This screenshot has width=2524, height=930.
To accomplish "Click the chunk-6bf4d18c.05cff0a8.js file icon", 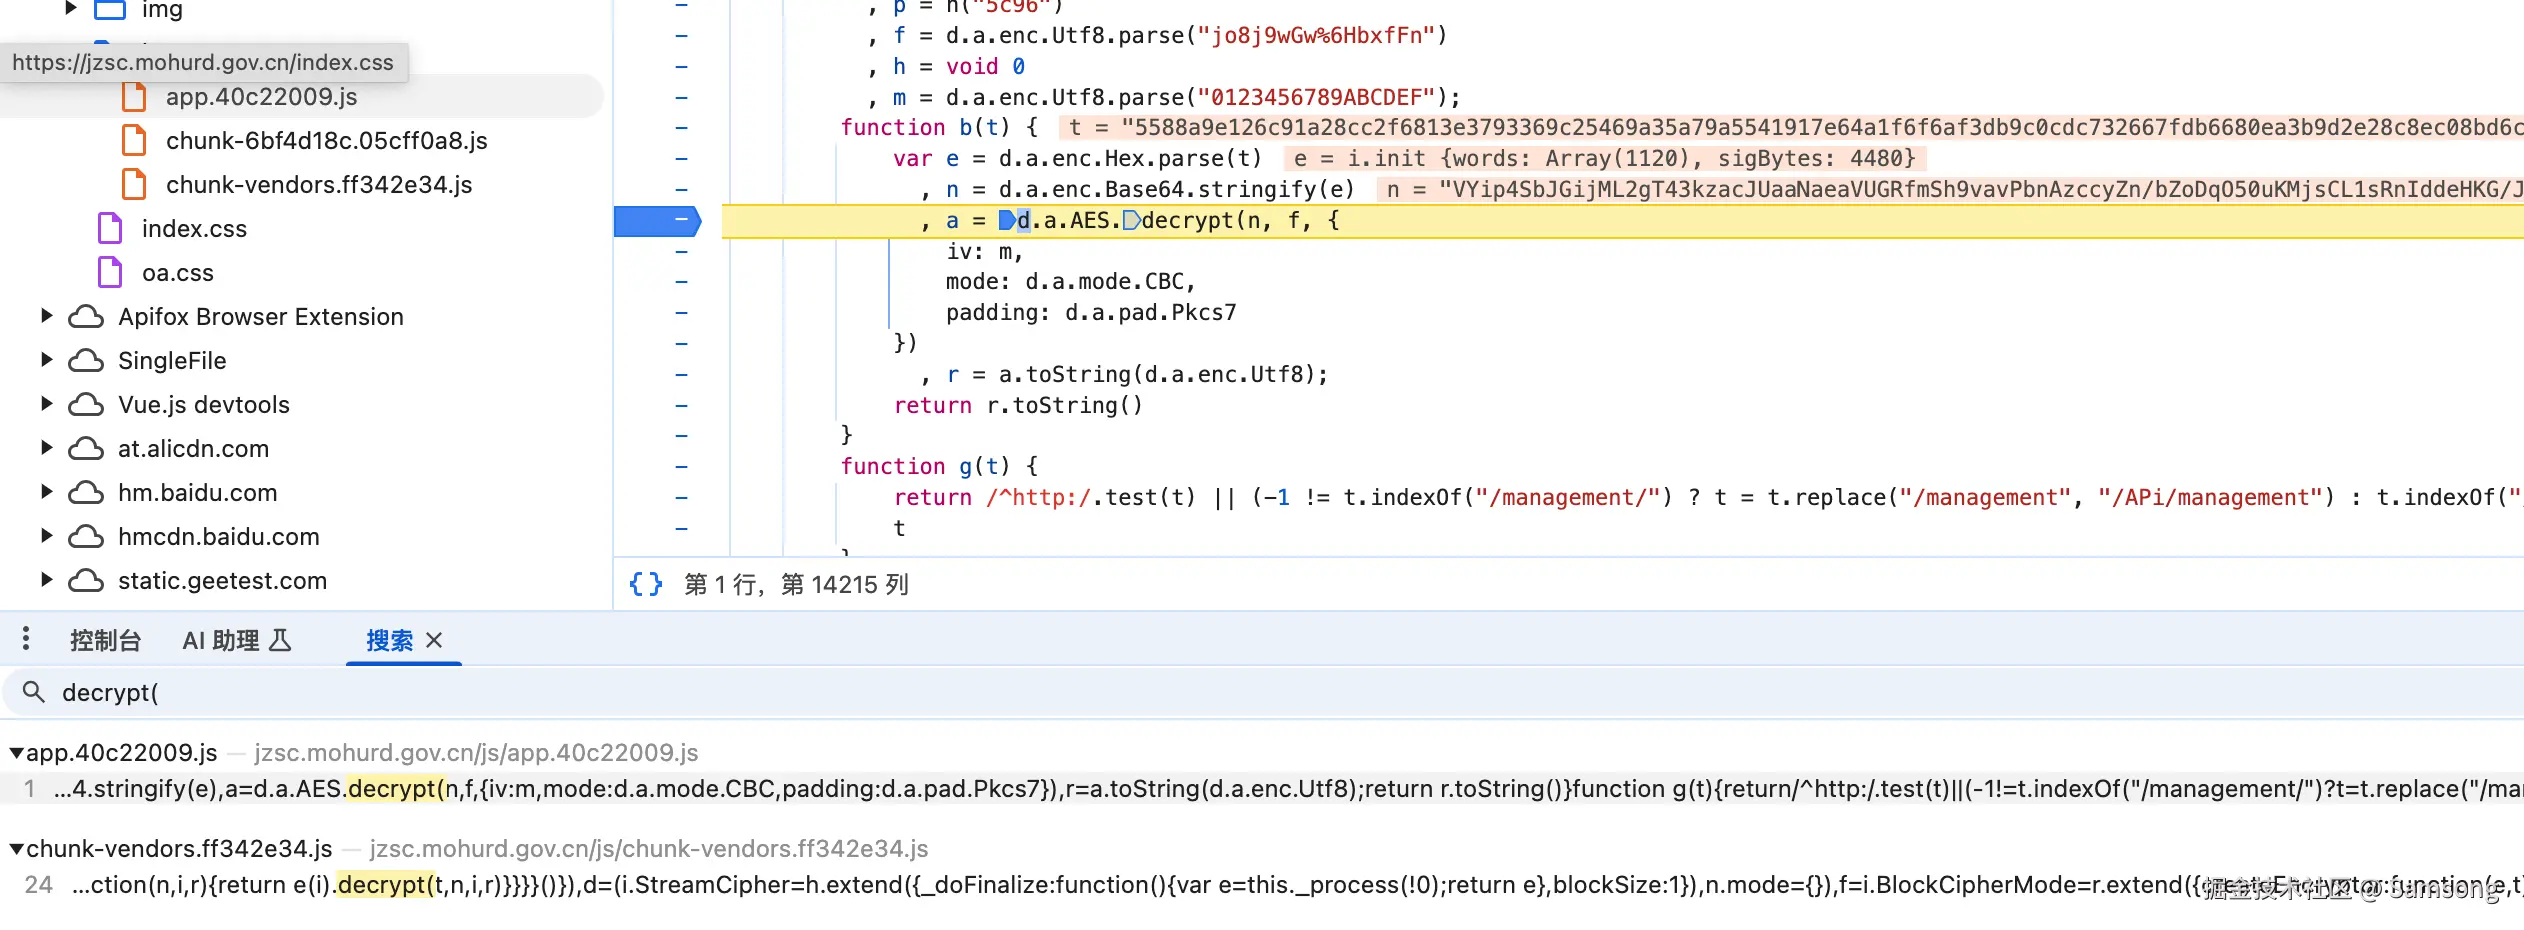I will 134,141.
